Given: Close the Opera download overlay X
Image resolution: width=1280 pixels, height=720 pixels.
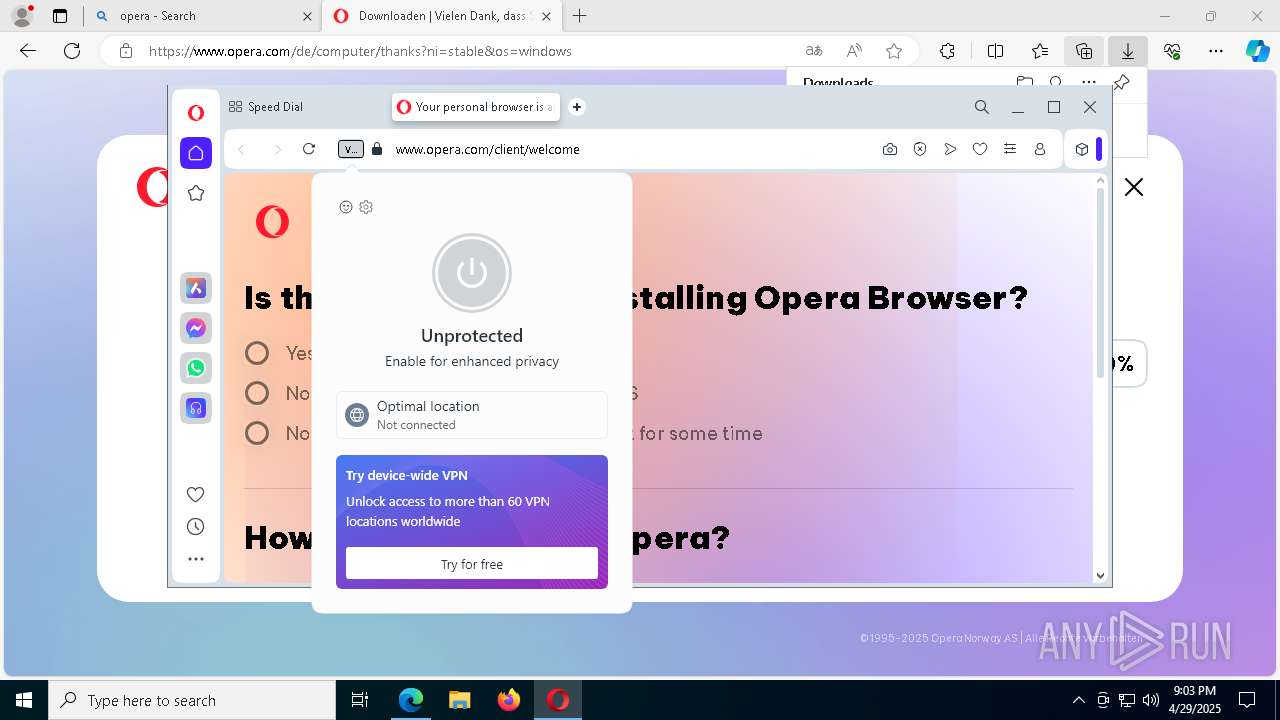Looking at the screenshot, I should click(x=1133, y=187).
